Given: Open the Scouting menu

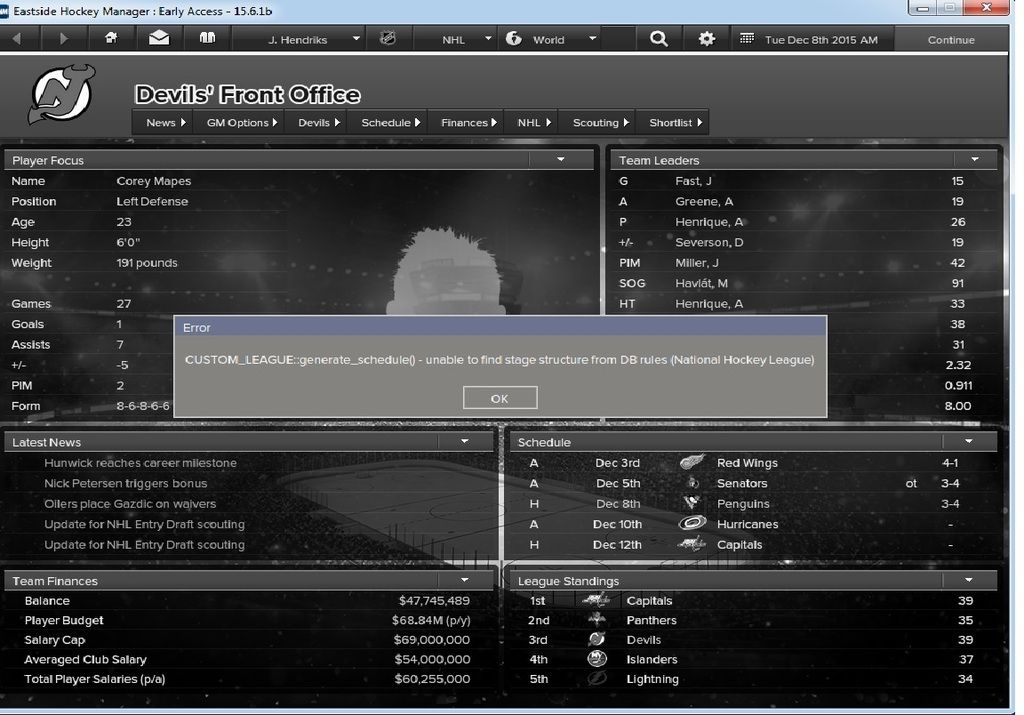Looking at the screenshot, I should click(598, 122).
